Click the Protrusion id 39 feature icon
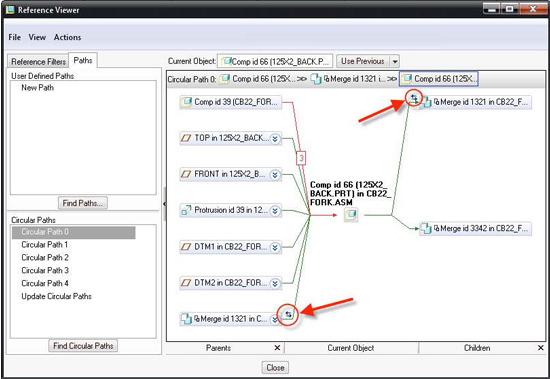The image size is (550, 379). 186,210
